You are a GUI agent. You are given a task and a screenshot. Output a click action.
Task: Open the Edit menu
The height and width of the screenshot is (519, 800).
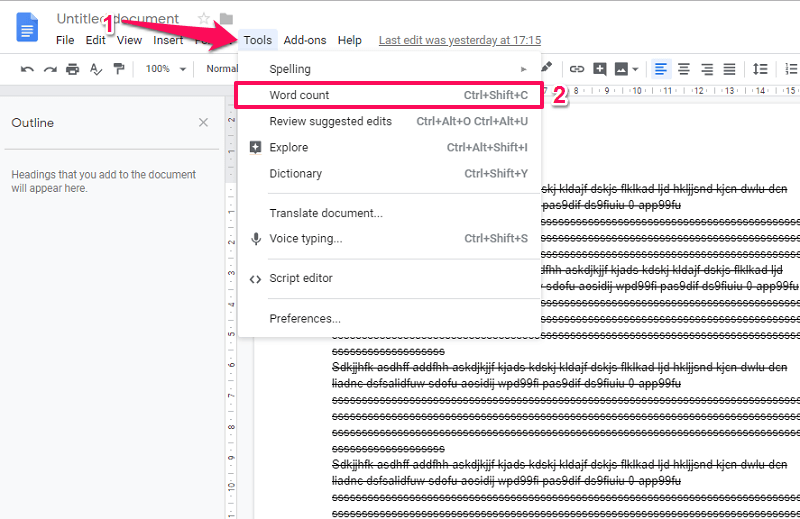coord(95,40)
